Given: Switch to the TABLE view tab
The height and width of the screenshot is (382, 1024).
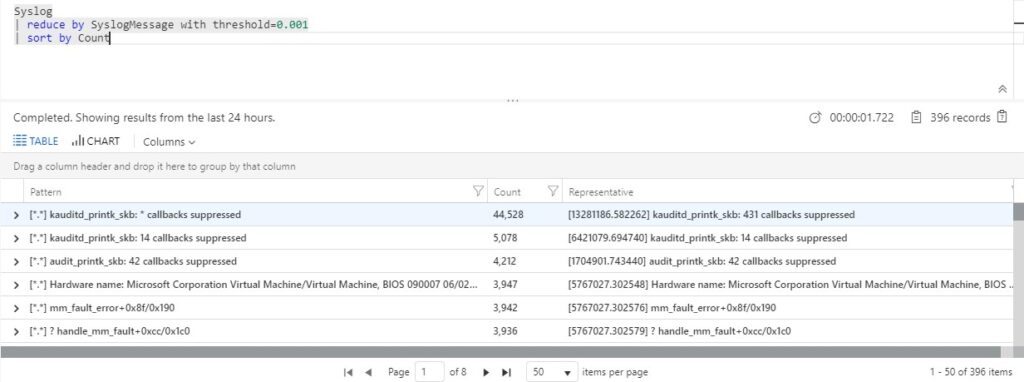Looking at the screenshot, I should click(x=36, y=141).
